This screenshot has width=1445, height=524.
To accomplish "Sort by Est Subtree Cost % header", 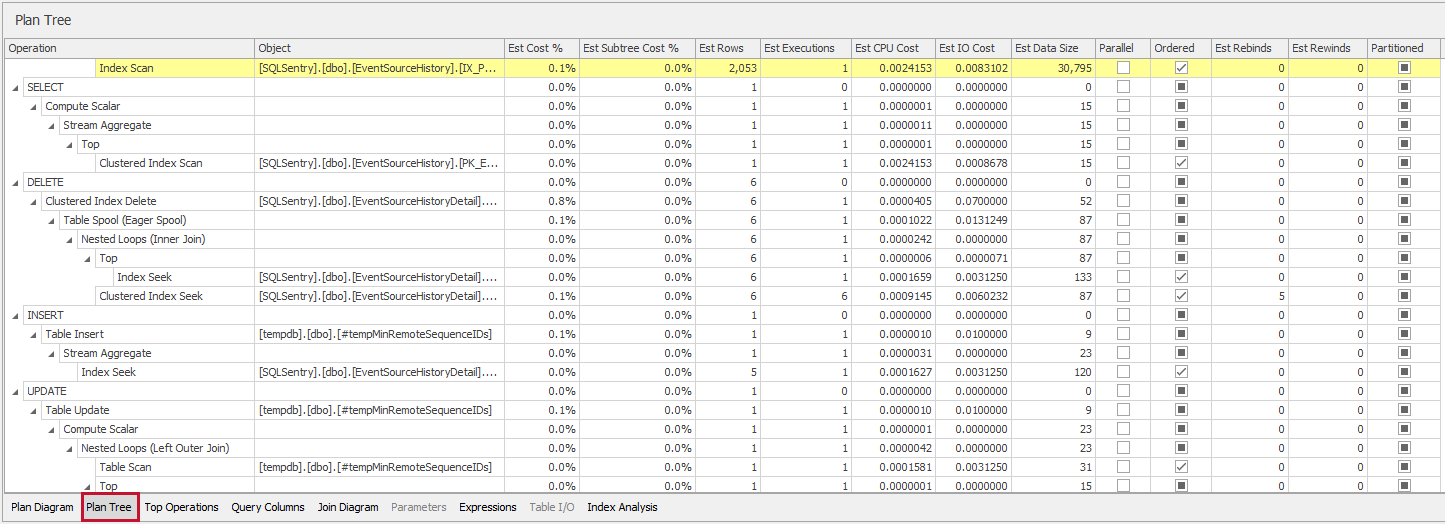I will [x=637, y=48].
